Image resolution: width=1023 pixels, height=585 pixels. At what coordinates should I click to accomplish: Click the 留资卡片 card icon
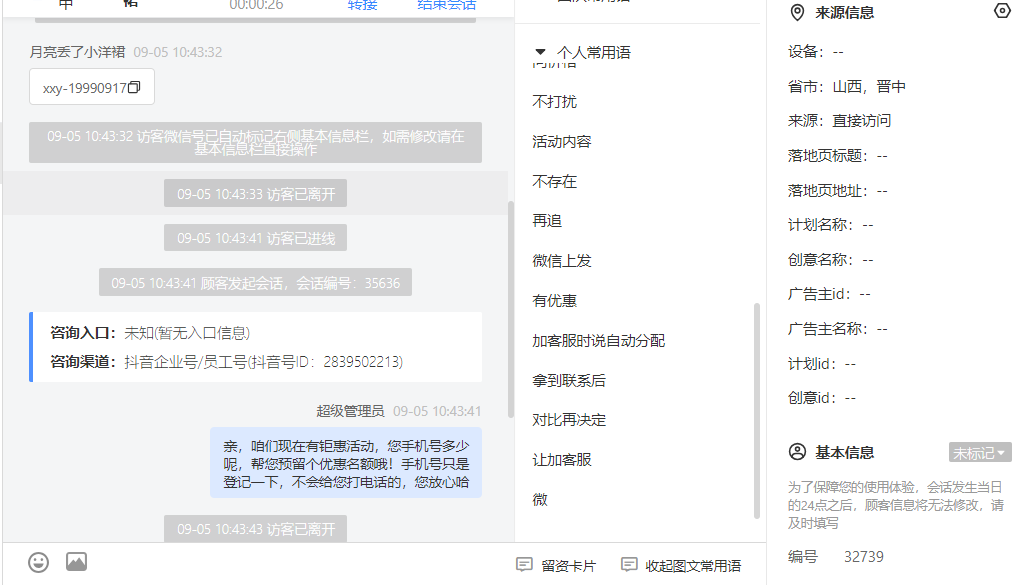pos(524,565)
